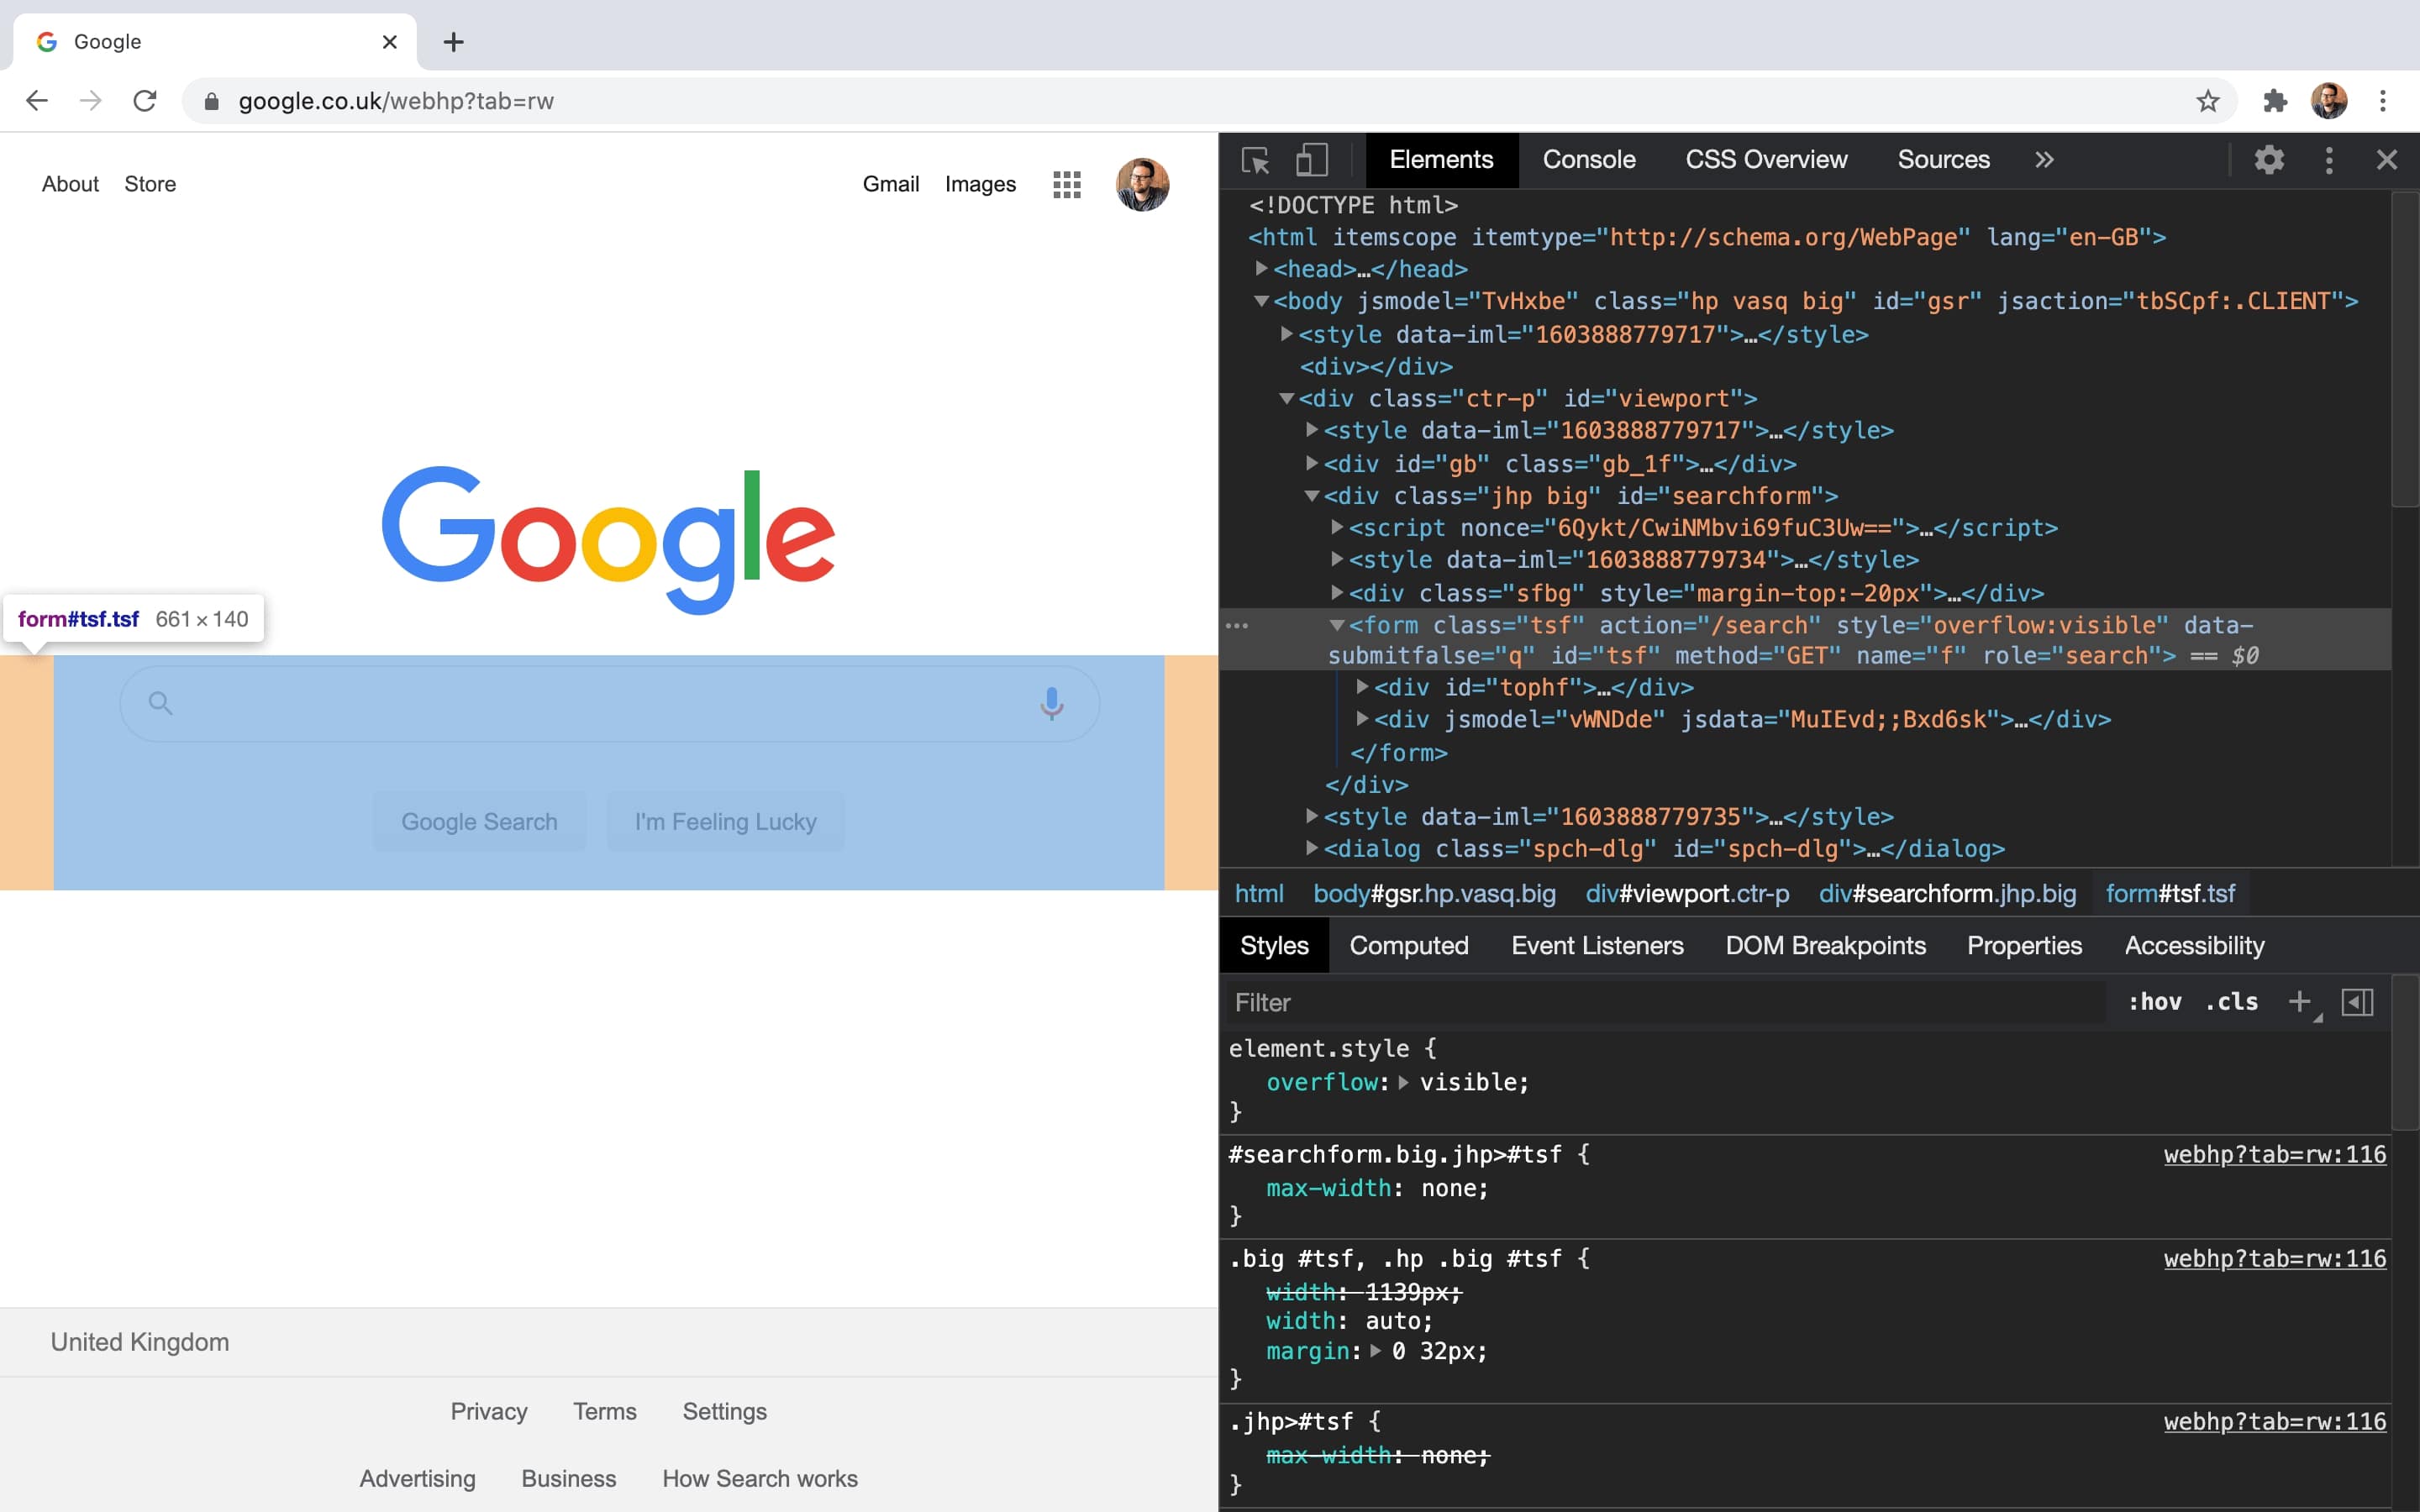Open DevTools three-dot customize menu
The image size is (2420, 1512).
[2329, 160]
